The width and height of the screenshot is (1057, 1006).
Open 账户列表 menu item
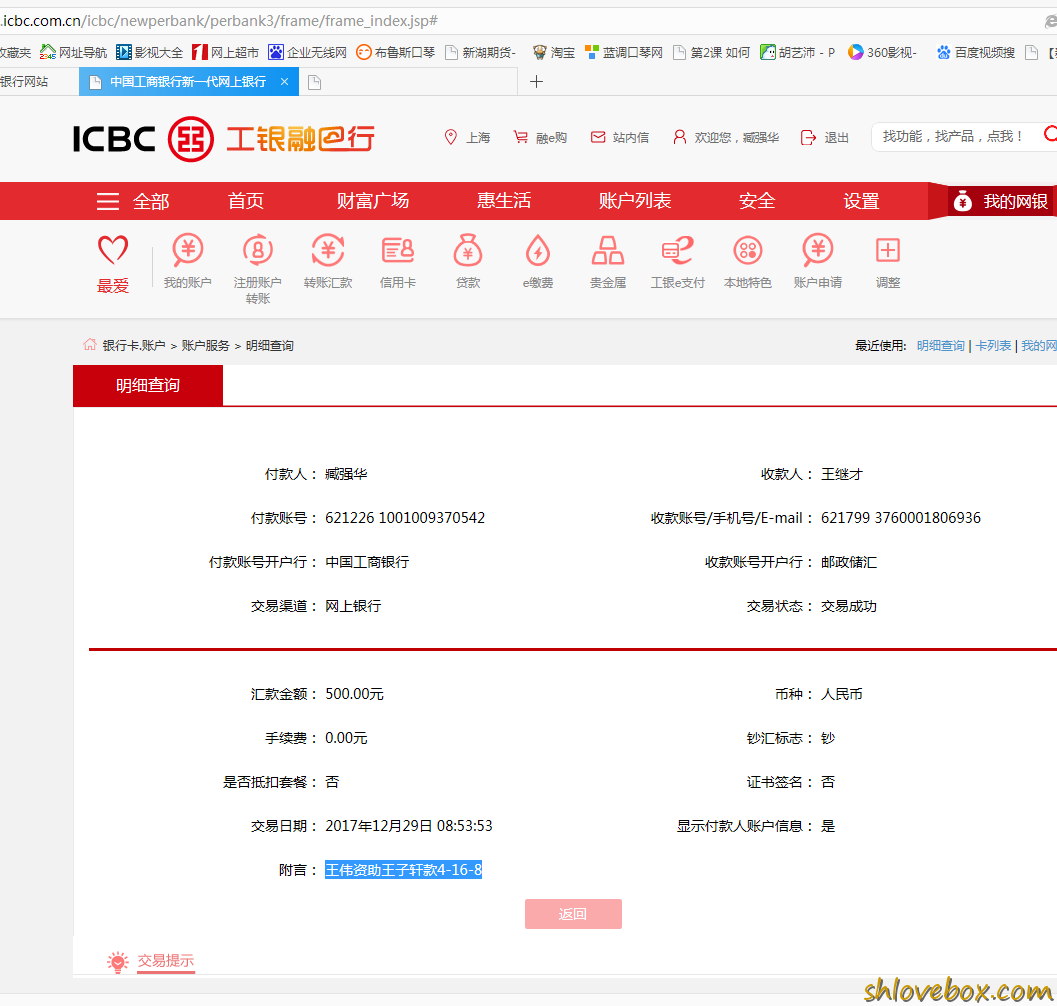pyautogui.click(x=634, y=201)
